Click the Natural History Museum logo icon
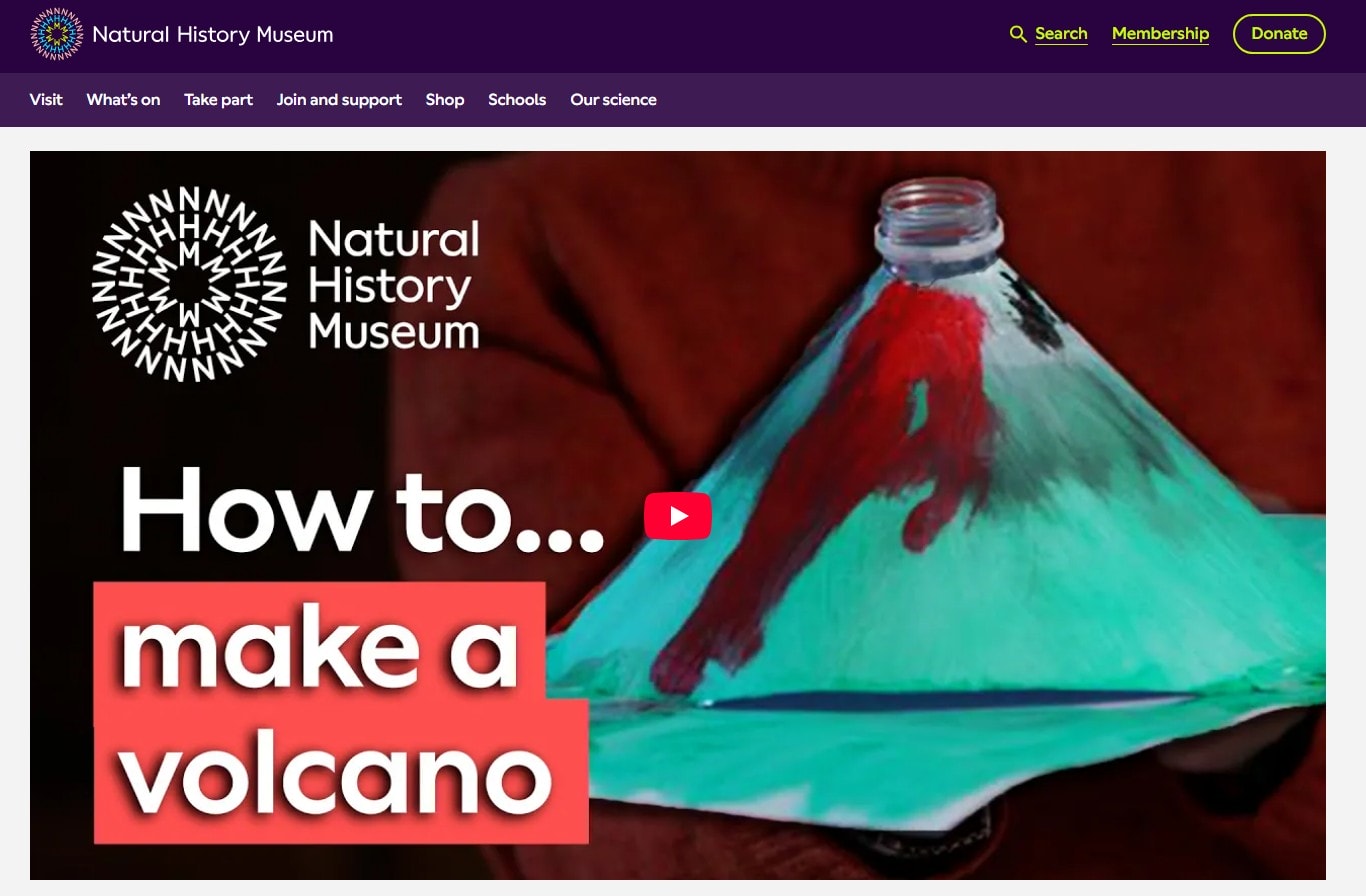Image resolution: width=1366 pixels, height=896 pixels. click(x=57, y=35)
